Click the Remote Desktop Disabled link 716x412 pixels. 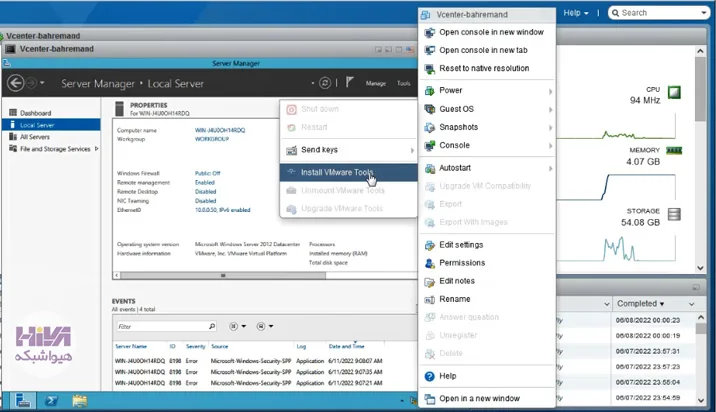205,191
